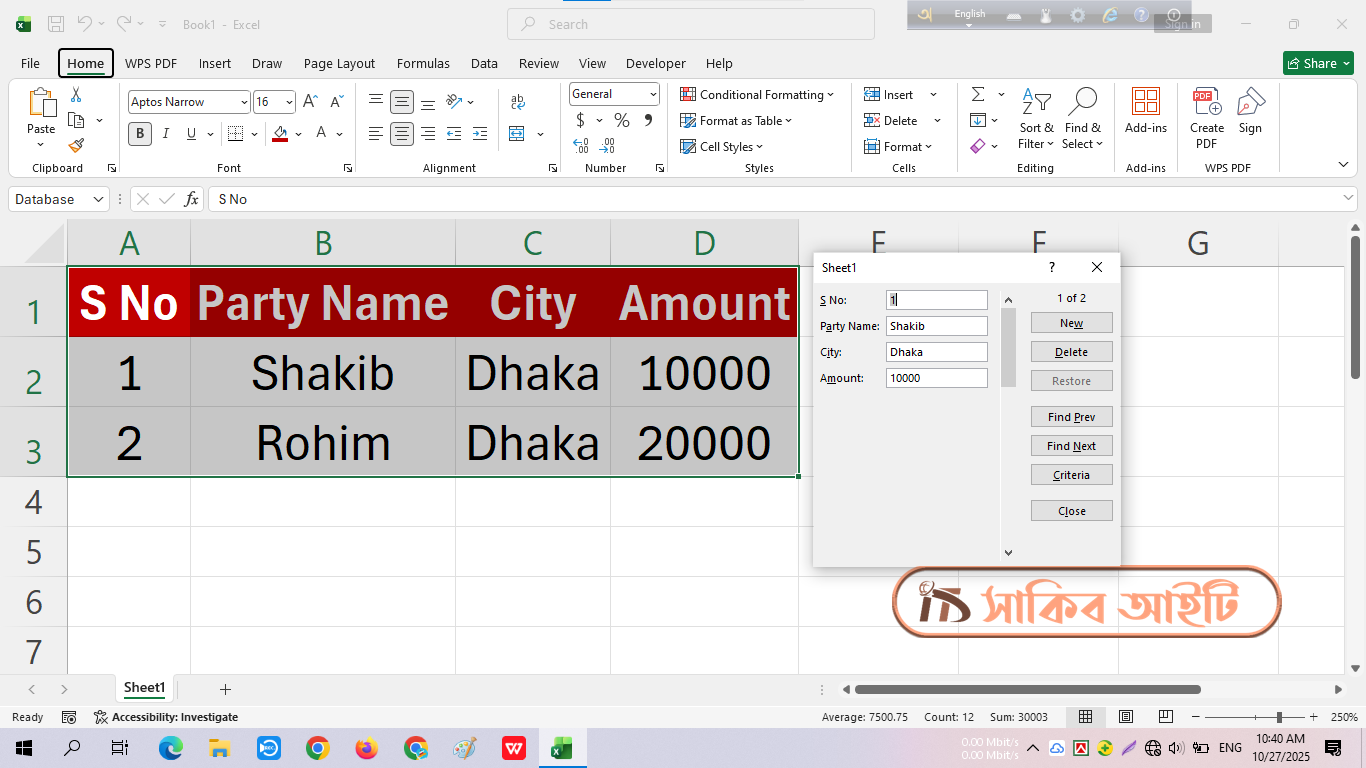The width and height of the screenshot is (1366, 768).
Task: Click inside the Party Name field showing Shakib
Action: (x=936, y=325)
